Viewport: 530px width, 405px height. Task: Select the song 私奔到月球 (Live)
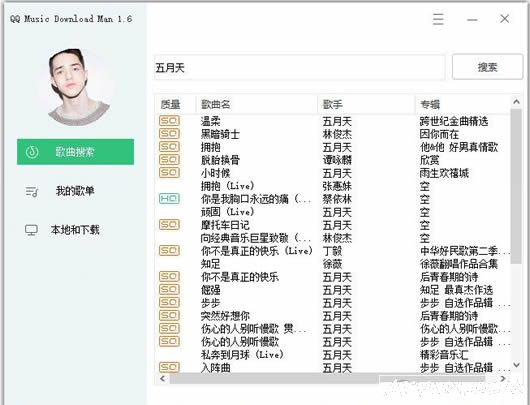coord(242,355)
